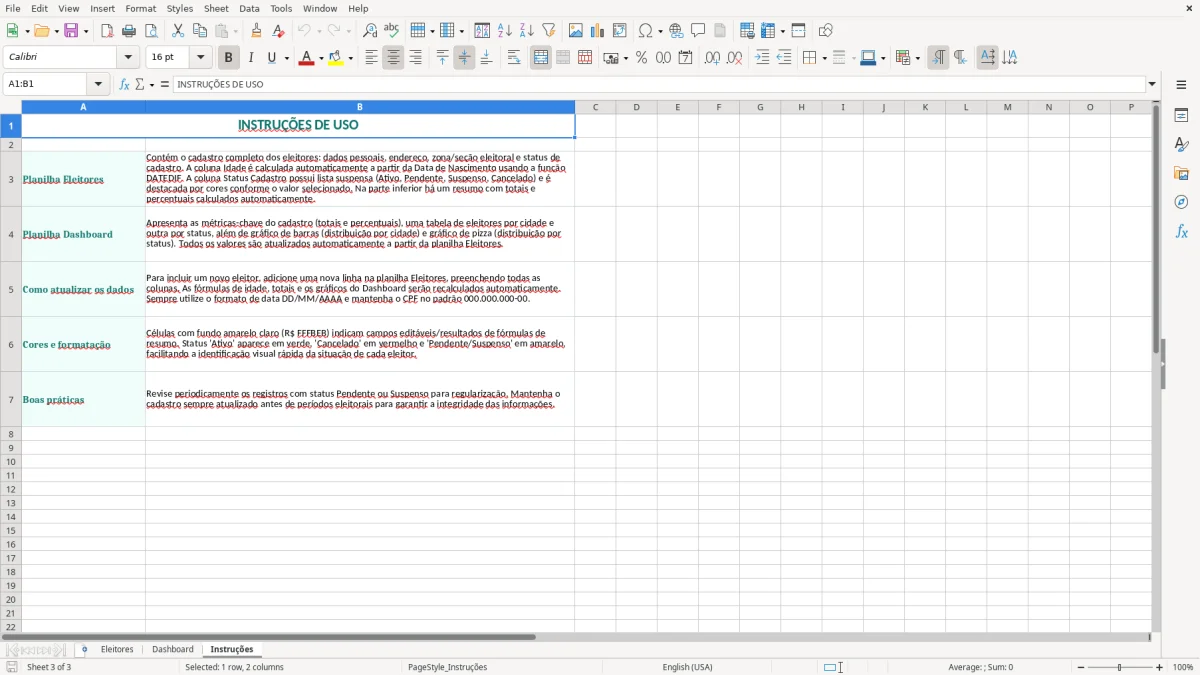The width and height of the screenshot is (1200, 675).
Task: Apply the red font color swatch
Action: [x=306, y=58]
